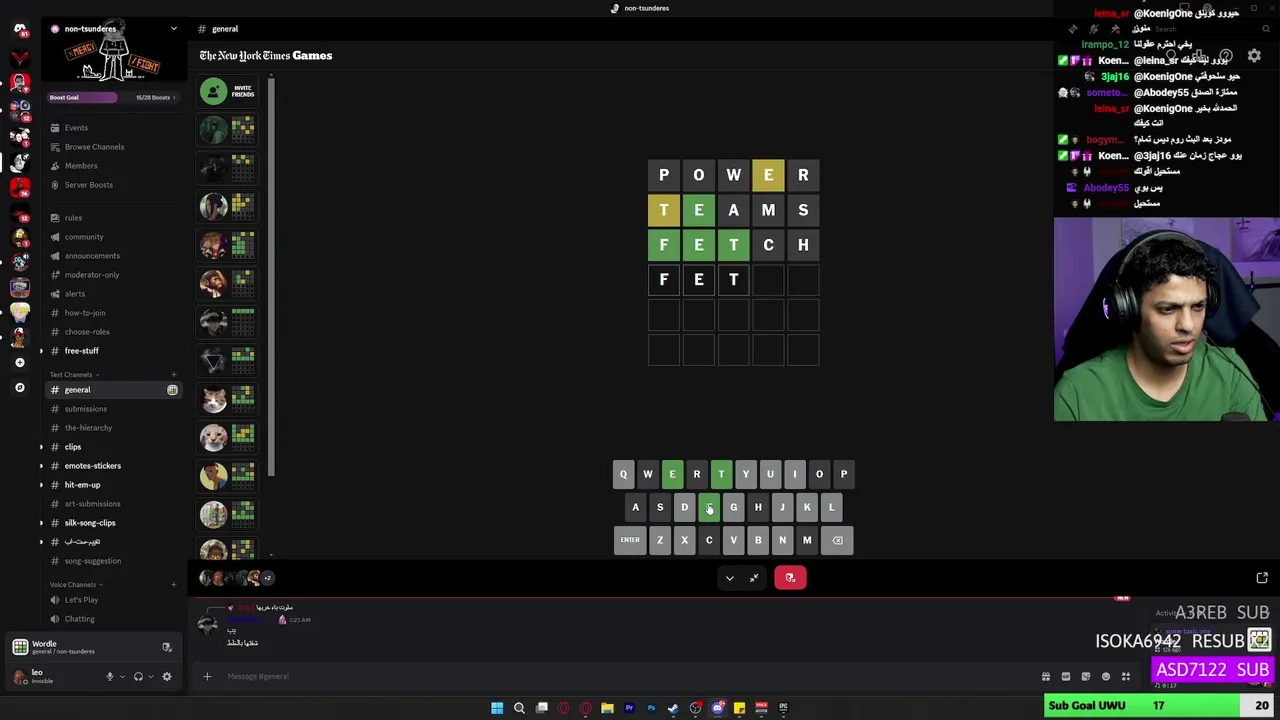Open audio output options arrow
The width and height of the screenshot is (1280, 720).
[x=151, y=677]
